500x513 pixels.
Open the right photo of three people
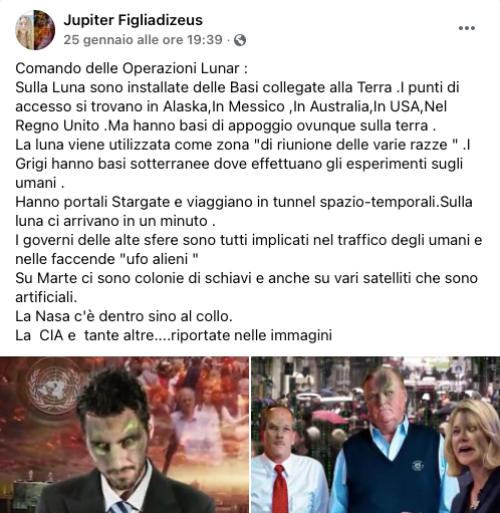pyautogui.click(x=376, y=435)
